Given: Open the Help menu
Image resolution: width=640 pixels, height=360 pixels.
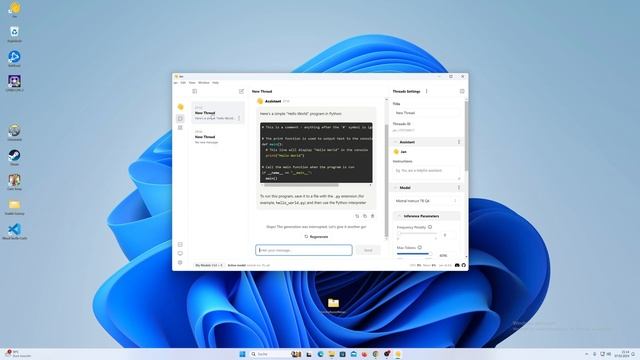Looking at the screenshot, I should [x=216, y=83].
